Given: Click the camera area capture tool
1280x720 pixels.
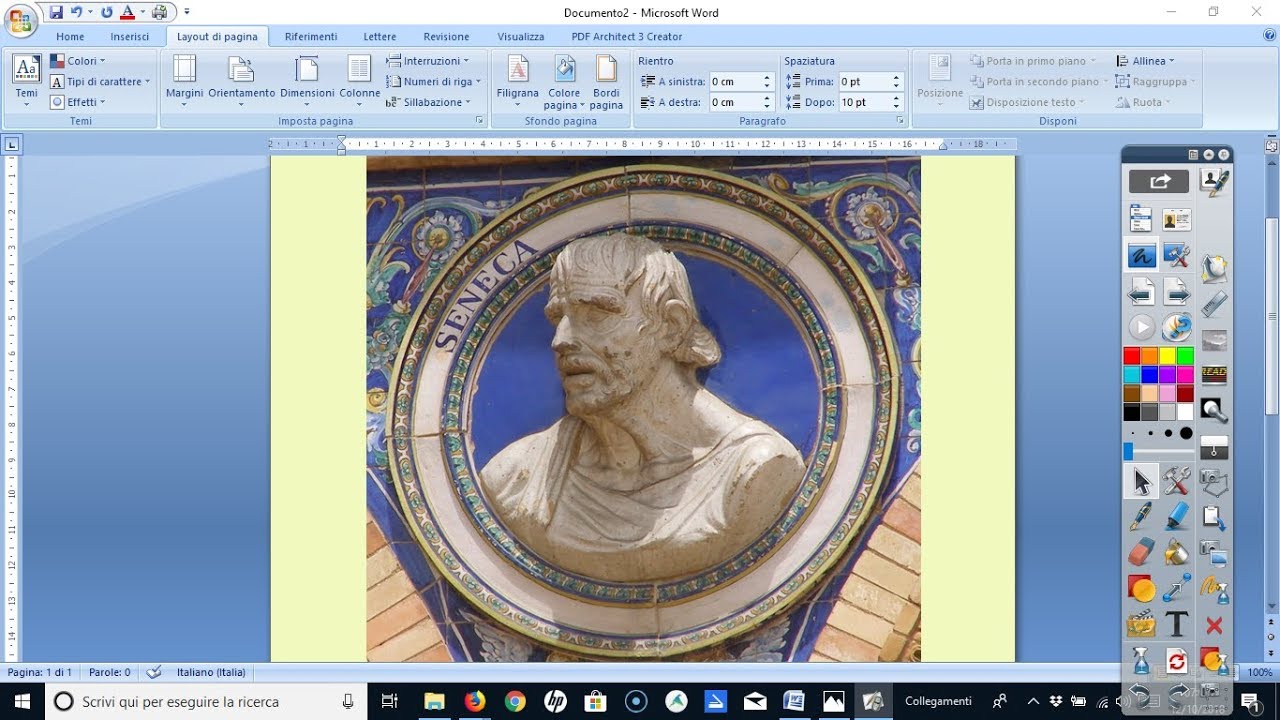Looking at the screenshot, I should pyautogui.click(x=1214, y=481).
